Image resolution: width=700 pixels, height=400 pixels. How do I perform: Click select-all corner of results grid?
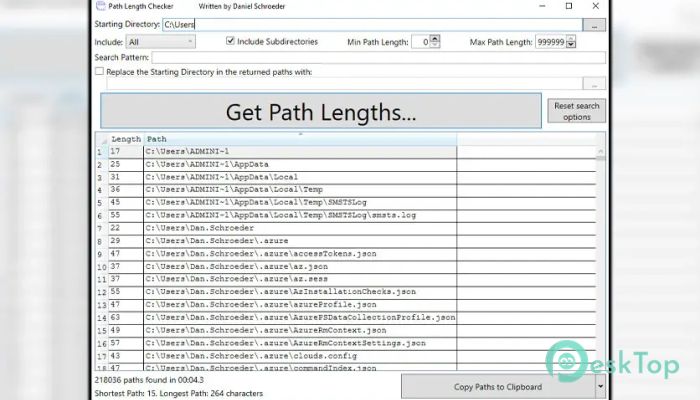point(102,139)
